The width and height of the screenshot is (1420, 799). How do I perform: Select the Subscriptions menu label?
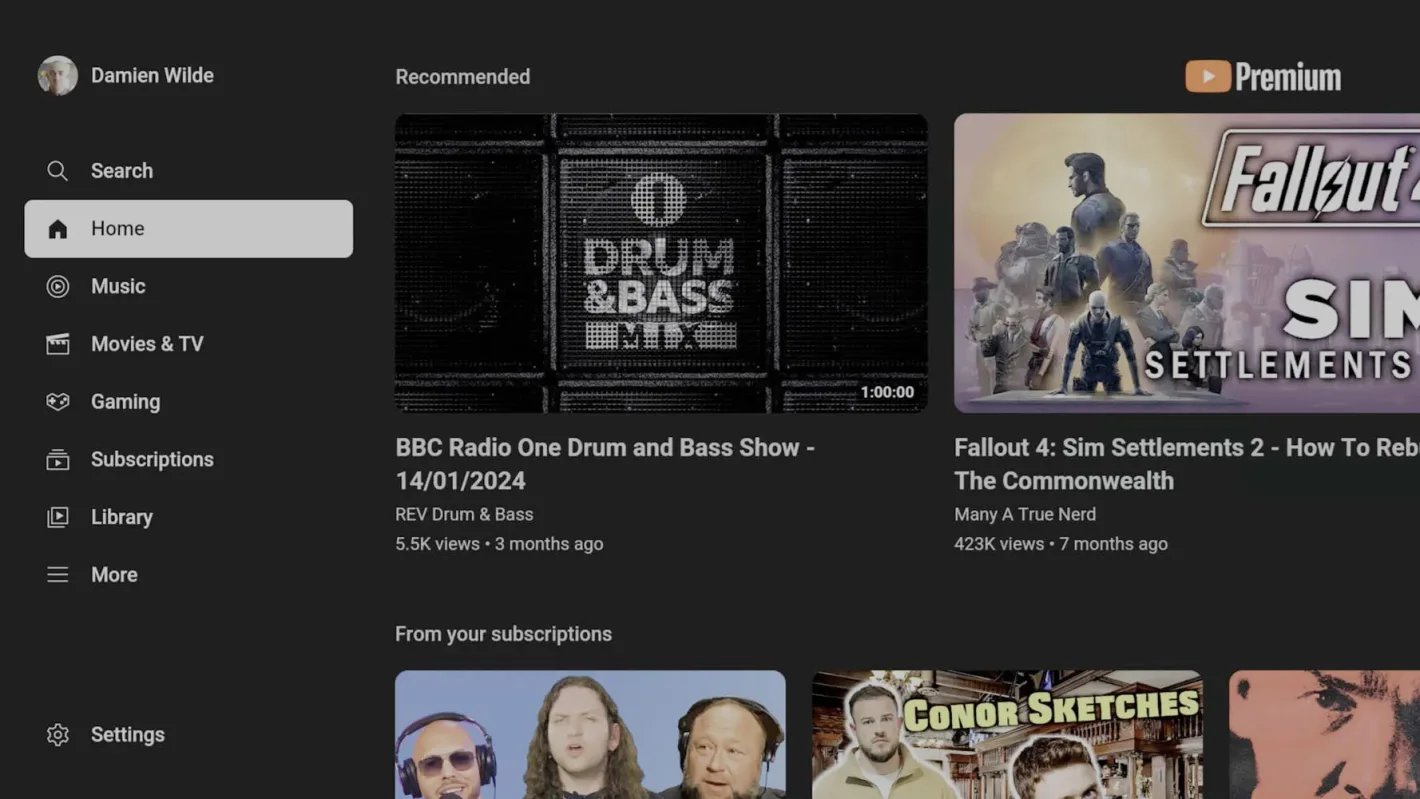(x=152, y=460)
